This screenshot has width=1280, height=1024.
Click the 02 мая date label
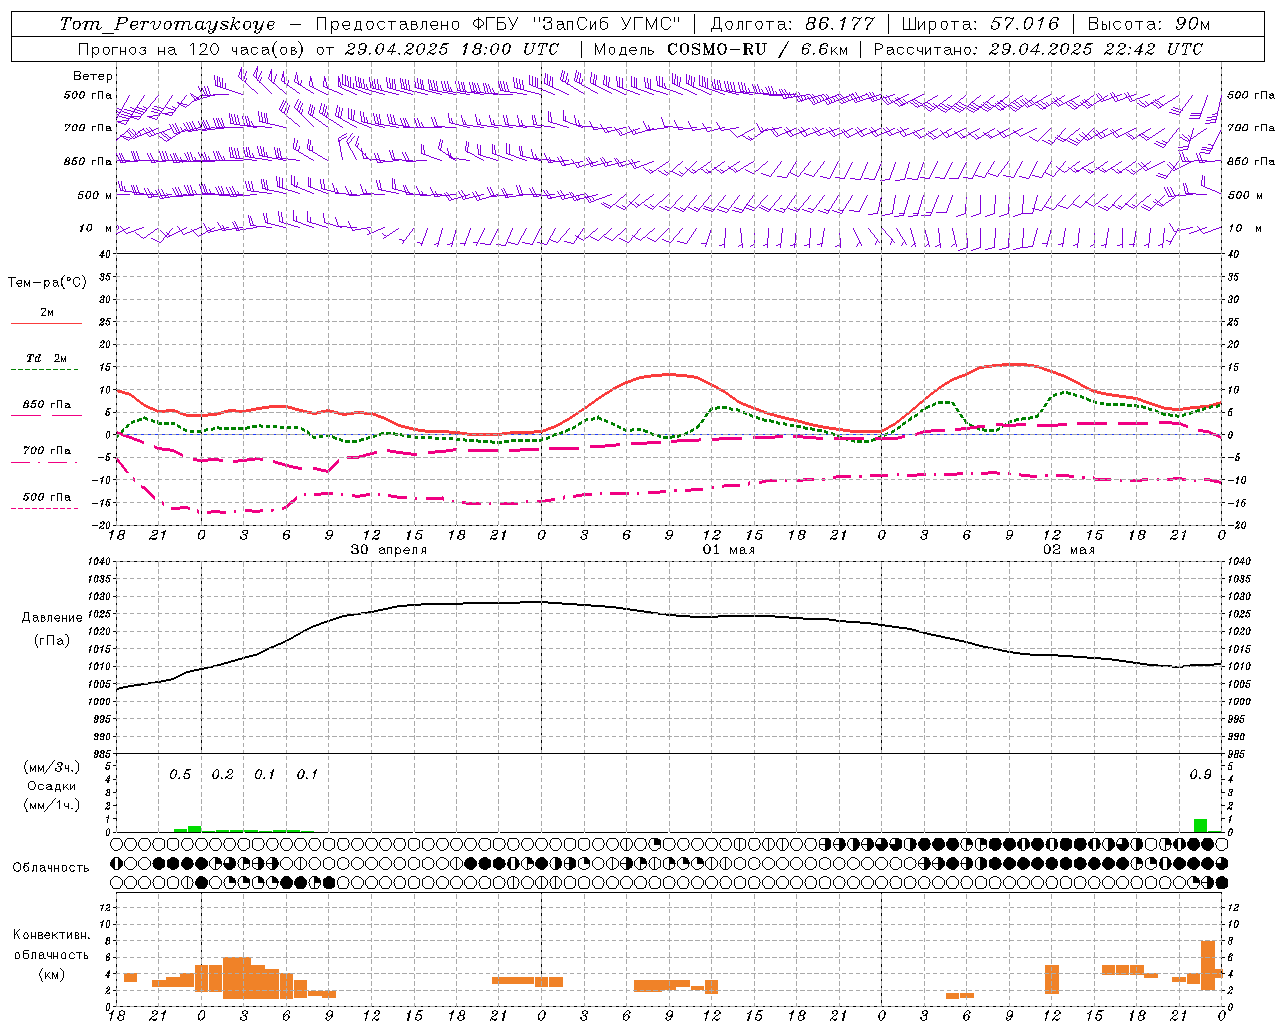pos(1069,550)
